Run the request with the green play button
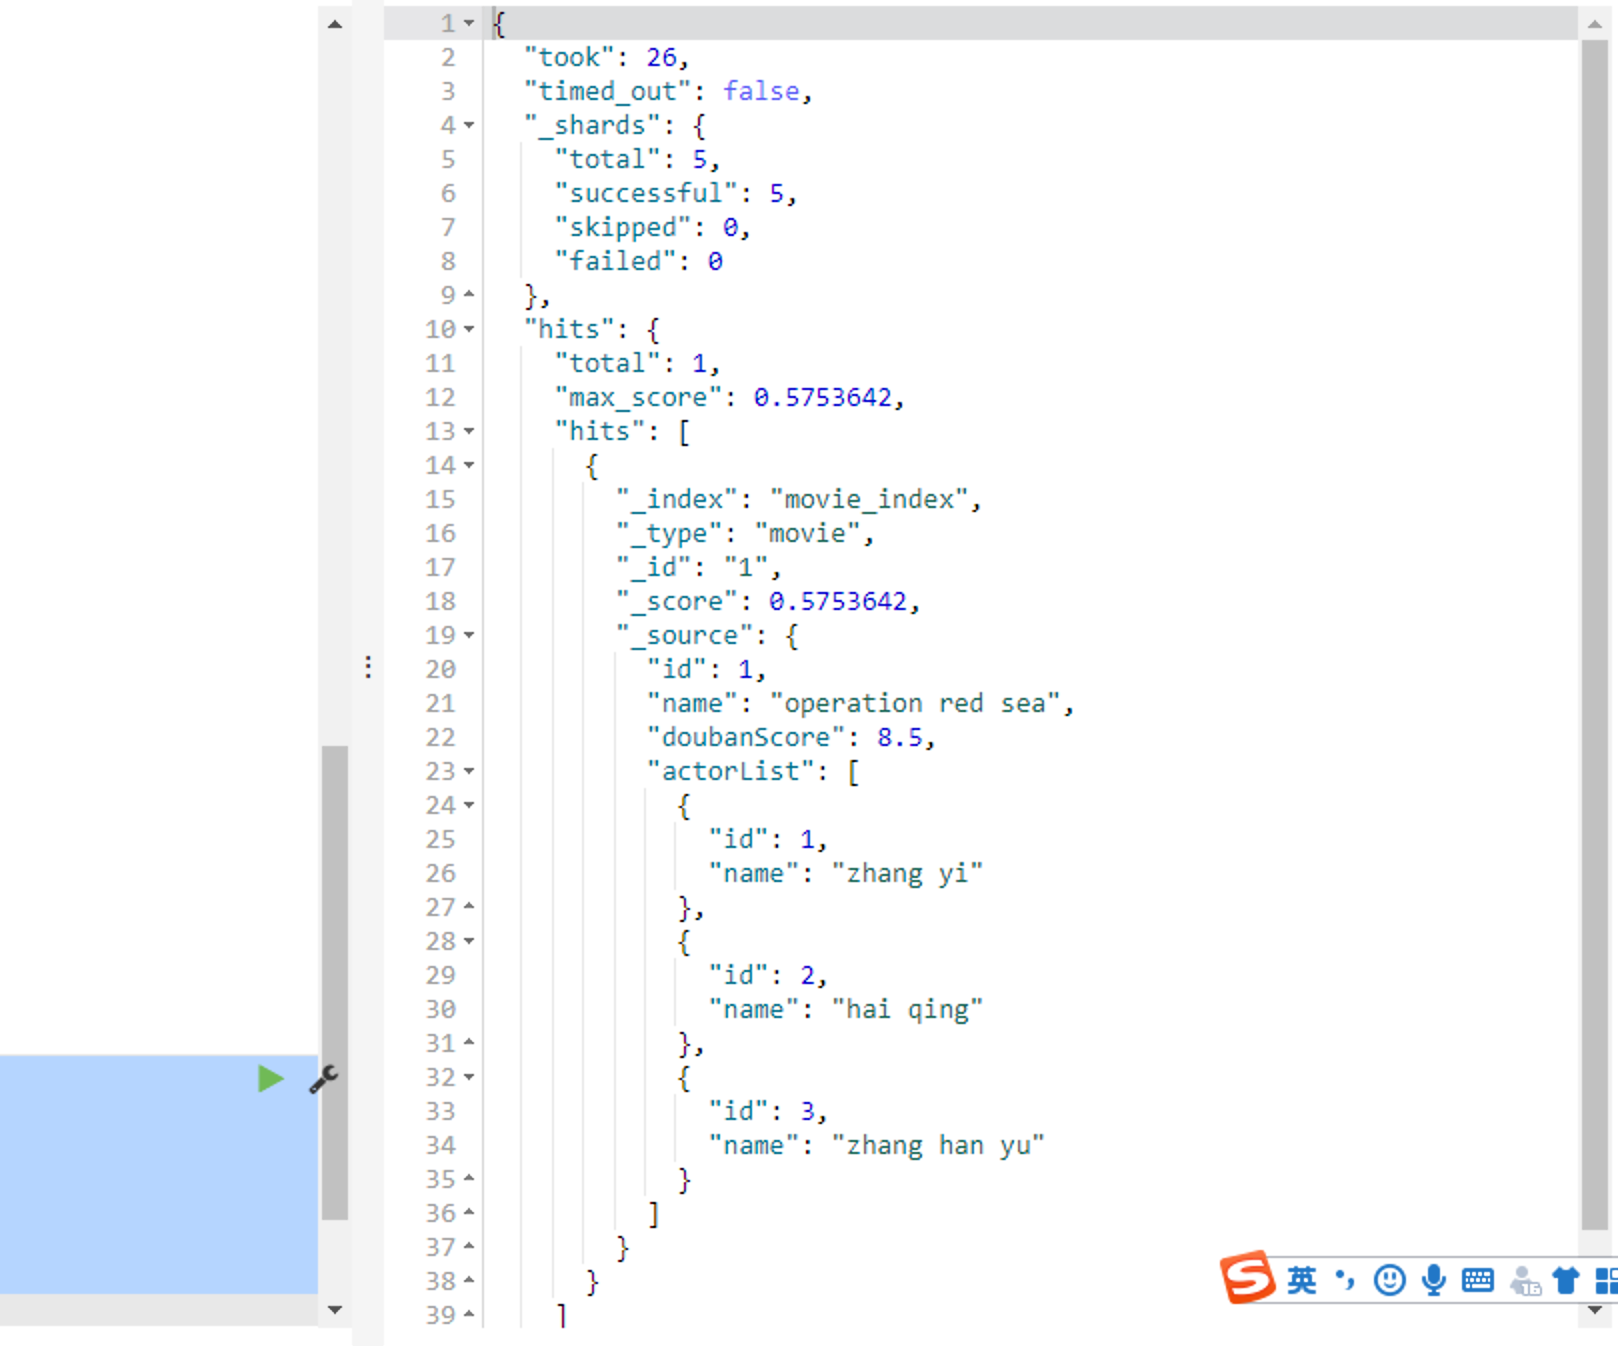 (270, 1079)
